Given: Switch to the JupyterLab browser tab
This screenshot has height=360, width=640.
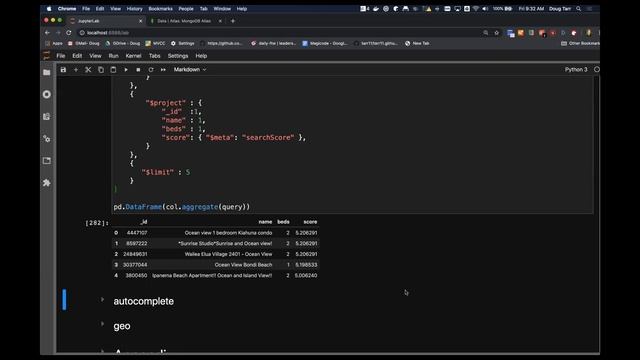Looking at the screenshot, I should point(105,21).
